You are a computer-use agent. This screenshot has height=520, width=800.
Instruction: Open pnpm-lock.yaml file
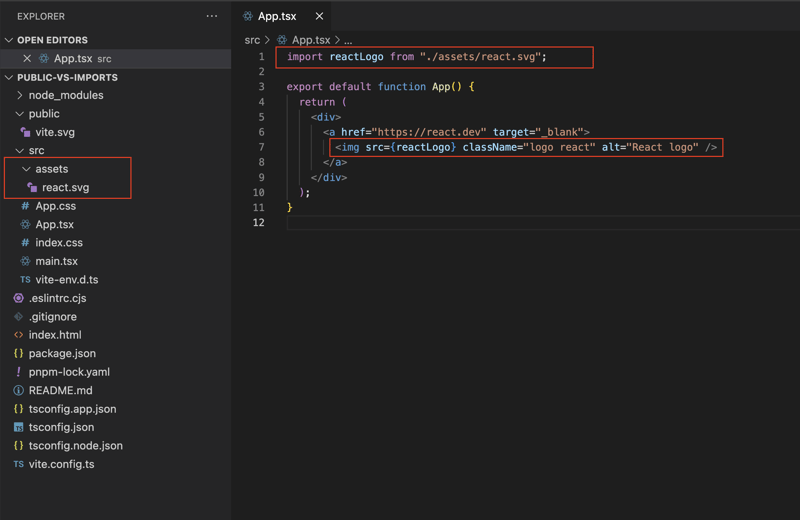(69, 372)
